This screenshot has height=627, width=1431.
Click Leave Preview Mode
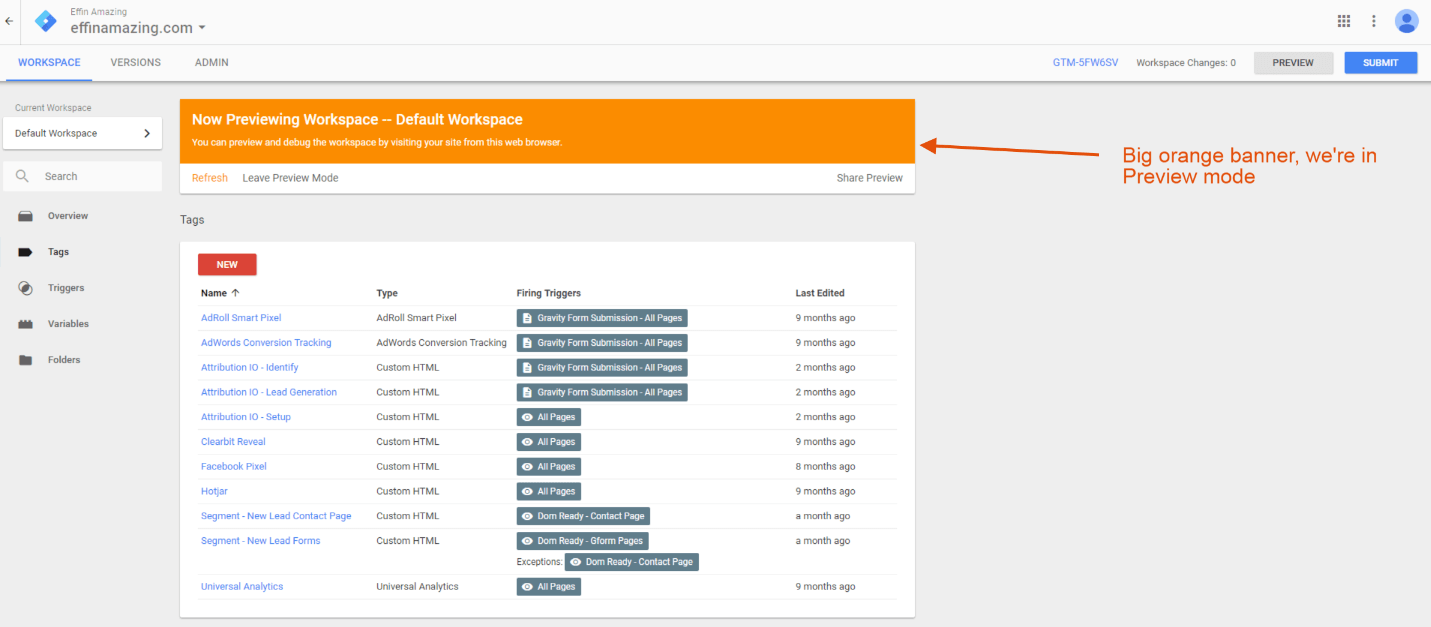[x=290, y=177]
